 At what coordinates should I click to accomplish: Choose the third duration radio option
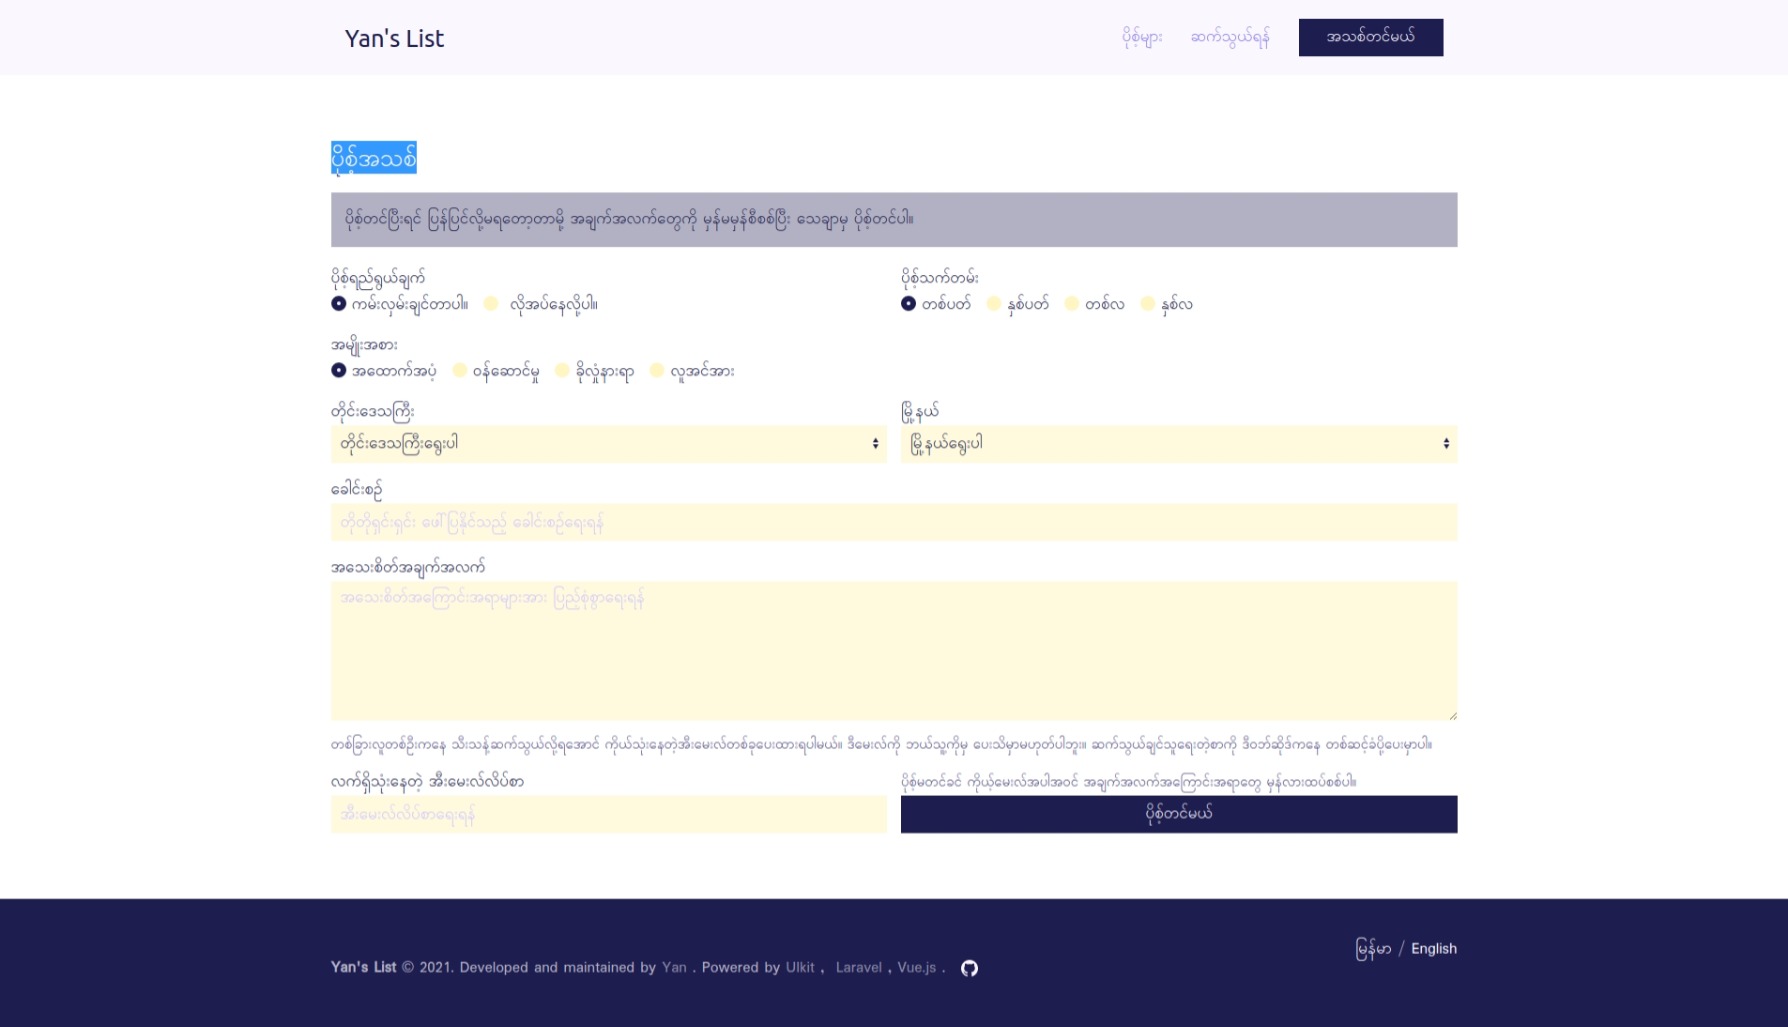point(1072,304)
